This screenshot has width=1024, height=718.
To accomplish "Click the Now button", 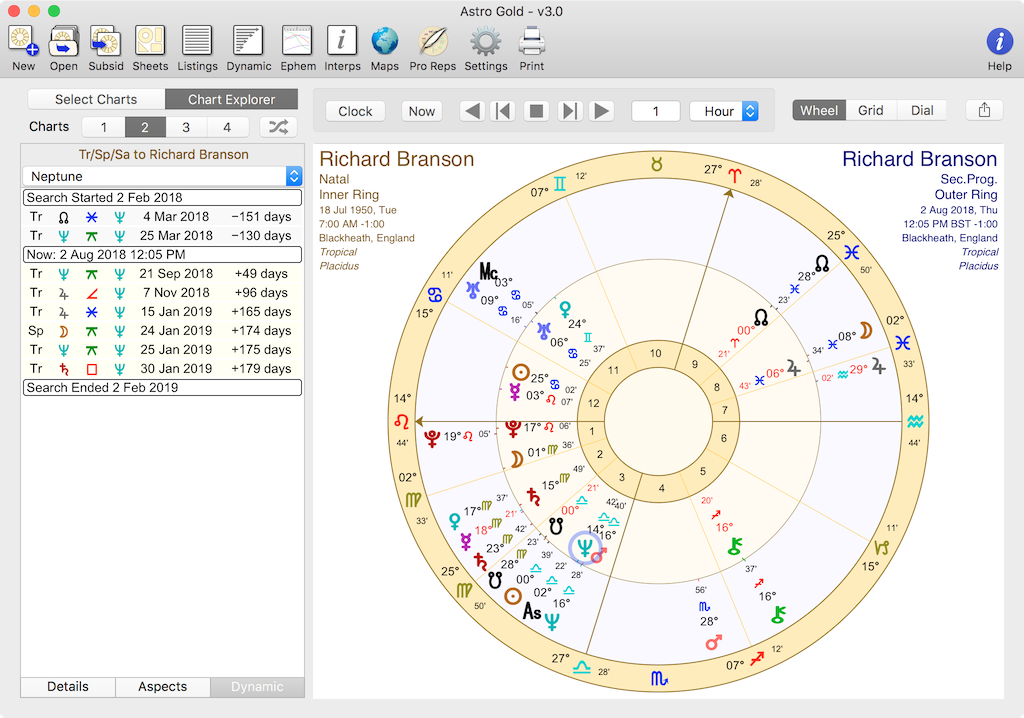I will 422,111.
